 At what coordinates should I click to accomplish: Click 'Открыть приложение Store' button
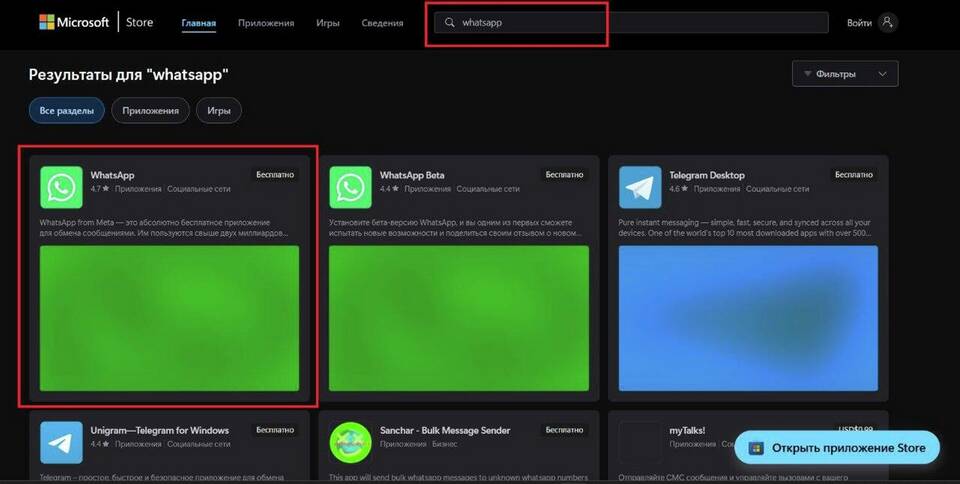837,448
